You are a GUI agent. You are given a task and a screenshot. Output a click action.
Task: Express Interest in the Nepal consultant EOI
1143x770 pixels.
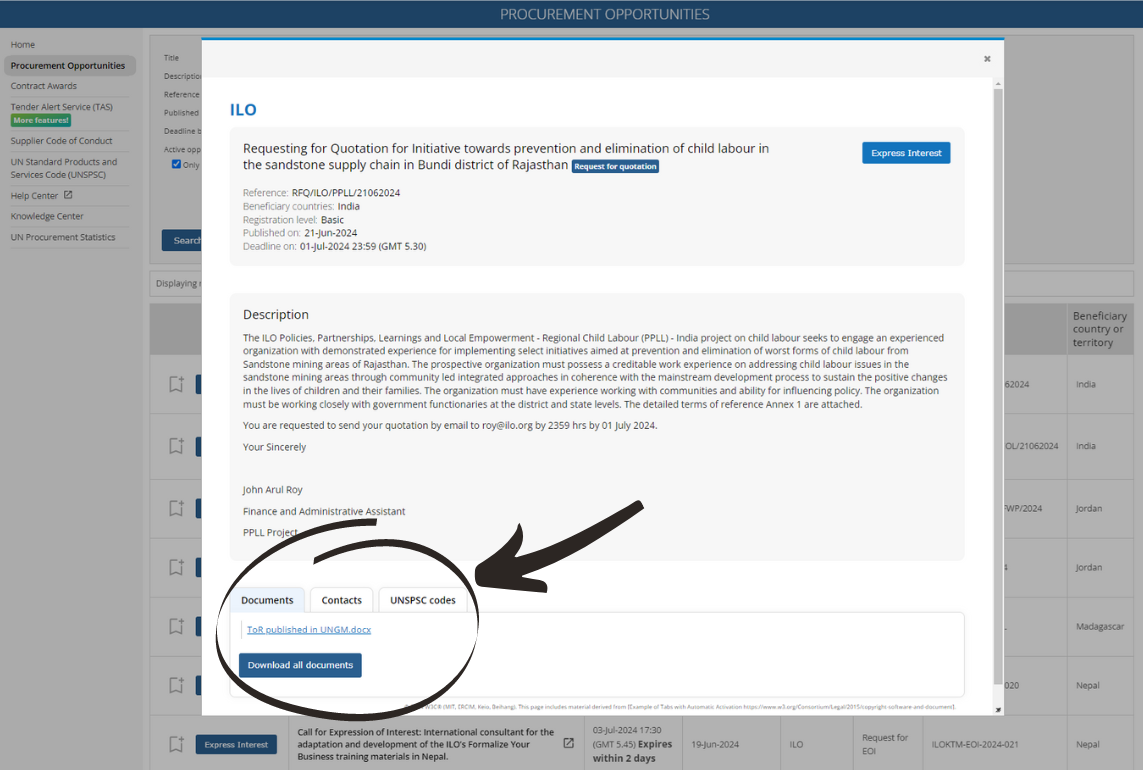[236, 744]
